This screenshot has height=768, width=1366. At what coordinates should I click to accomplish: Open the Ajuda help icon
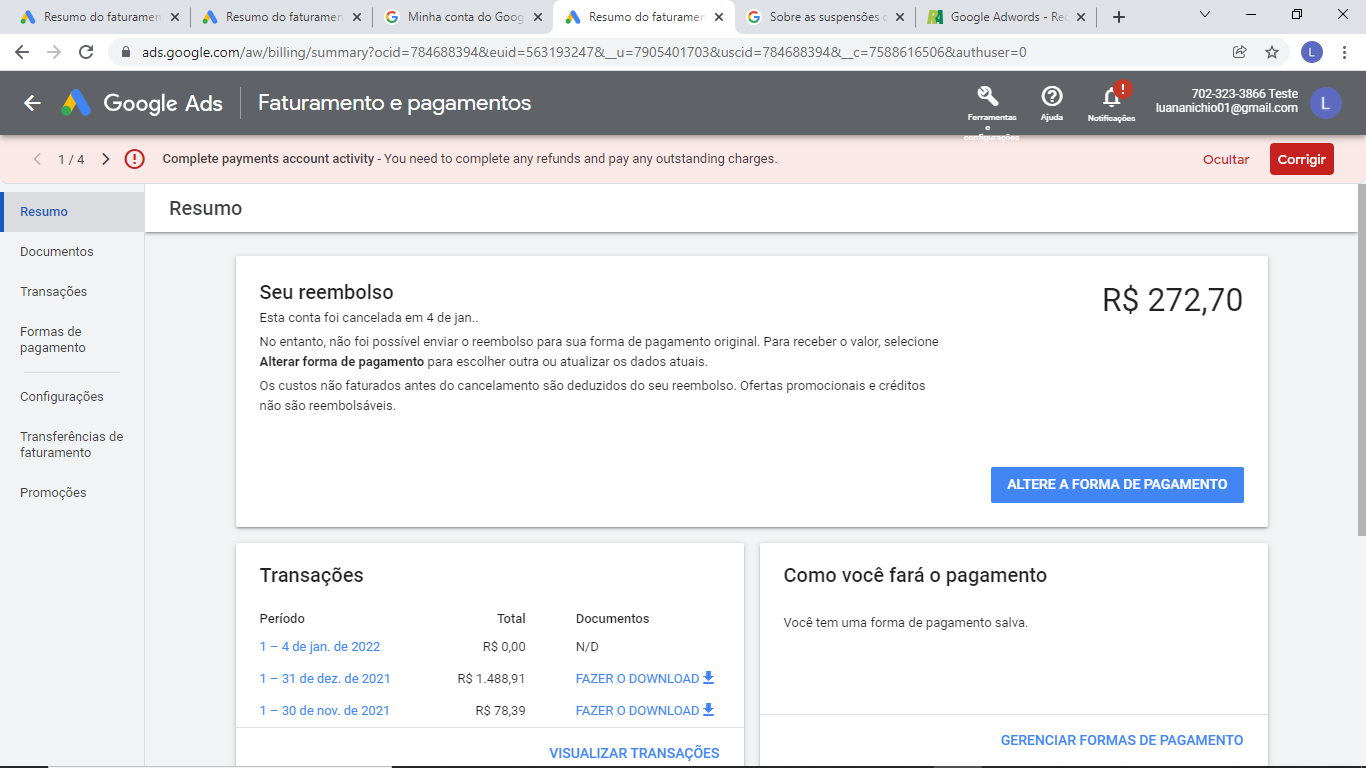1052,97
